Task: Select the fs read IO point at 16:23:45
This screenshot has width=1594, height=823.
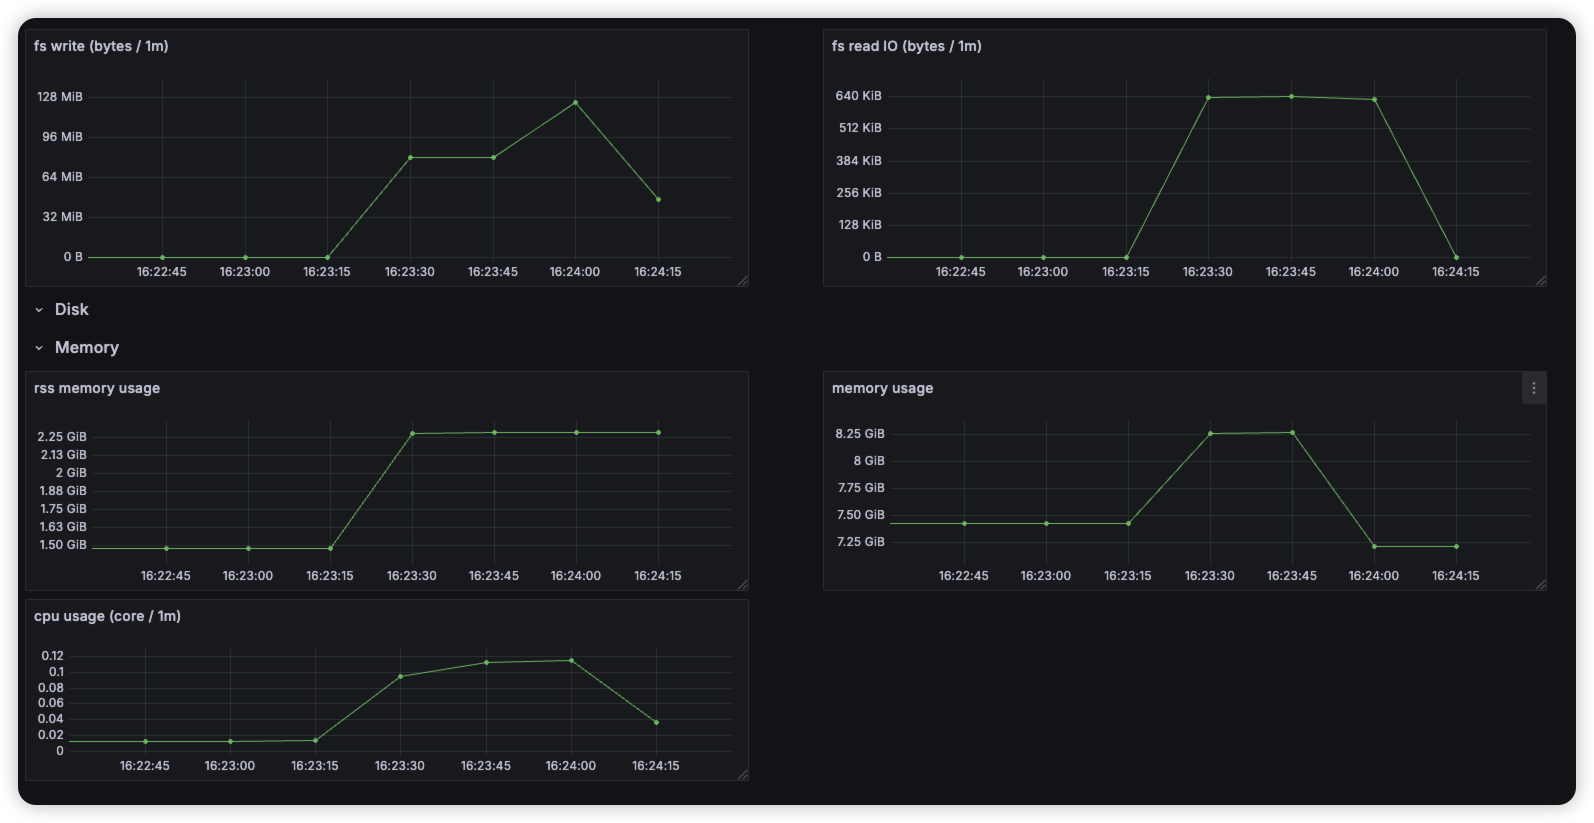Action: (1291, 97)
